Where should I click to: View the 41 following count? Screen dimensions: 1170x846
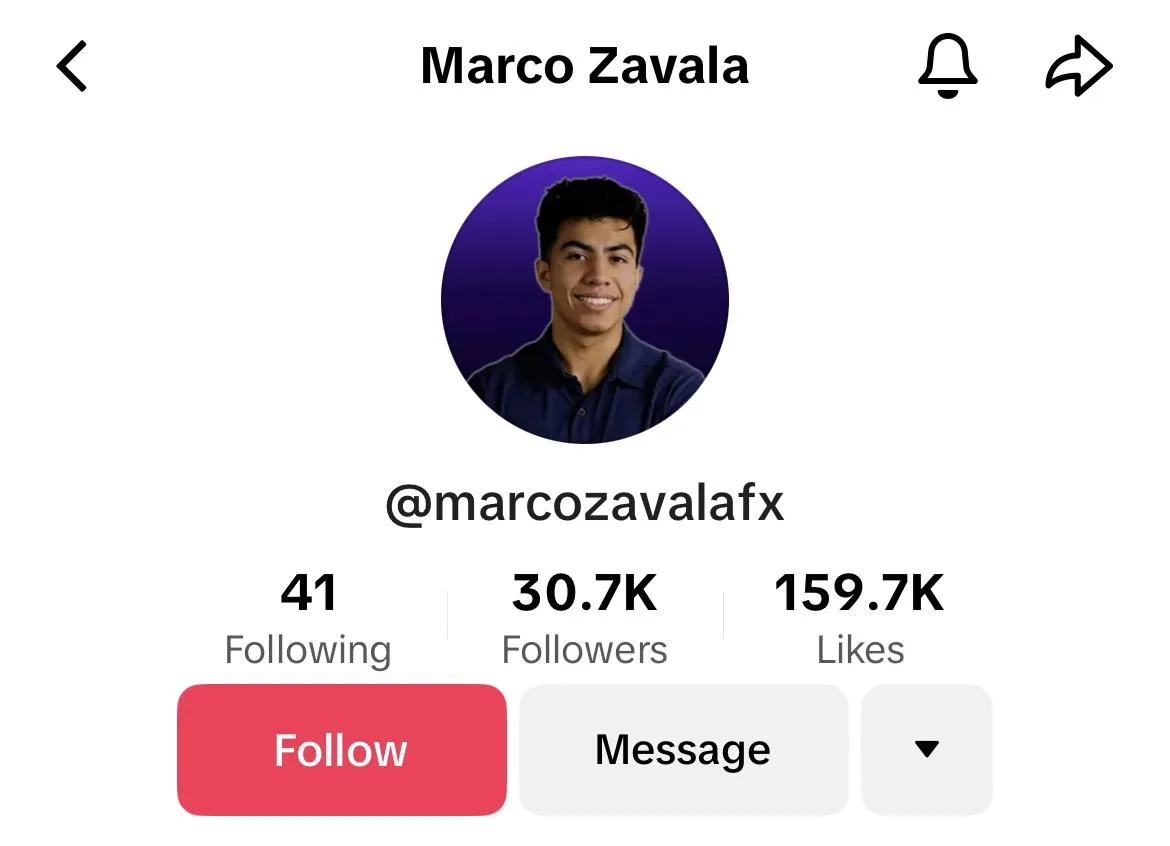309,592
